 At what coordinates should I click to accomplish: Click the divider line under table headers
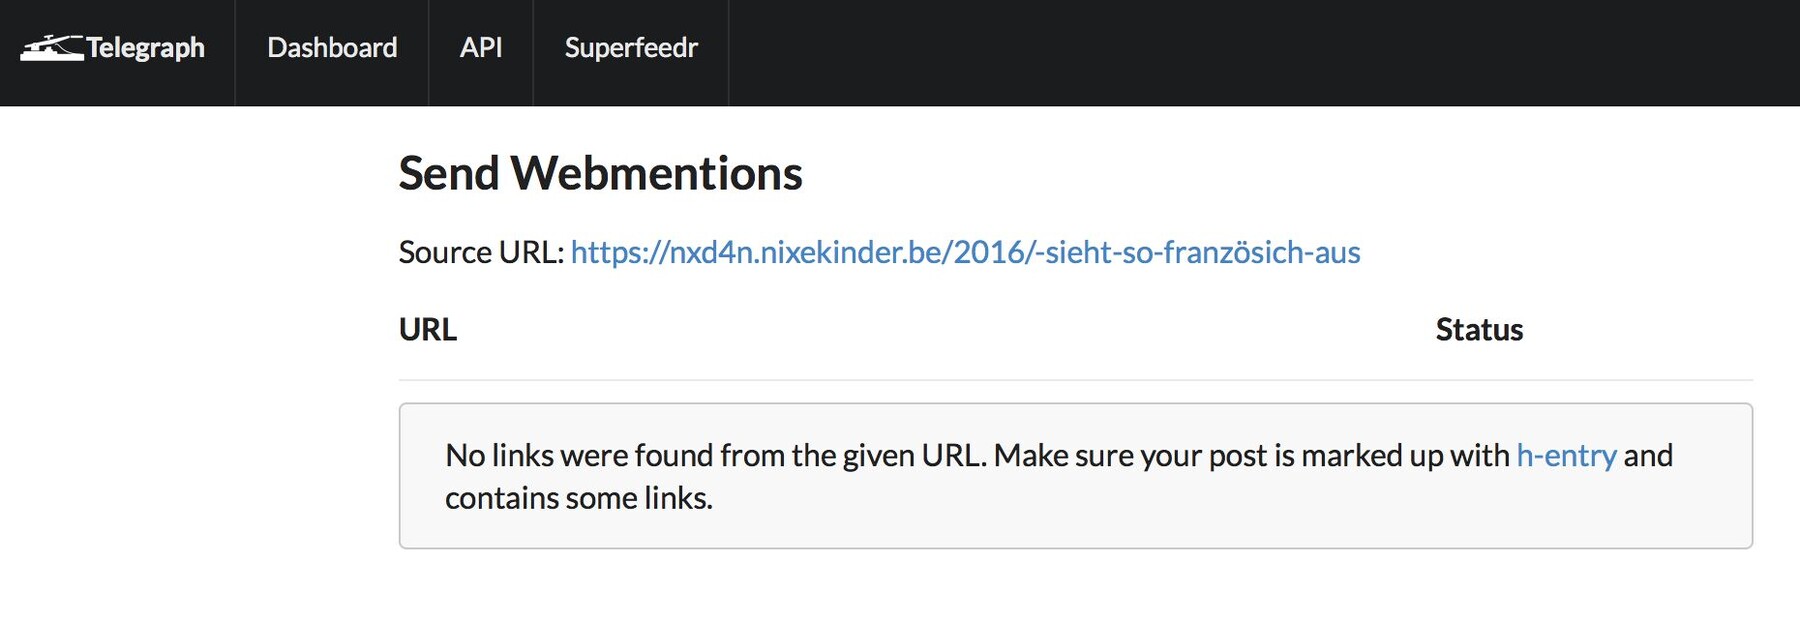(1076, 380)
